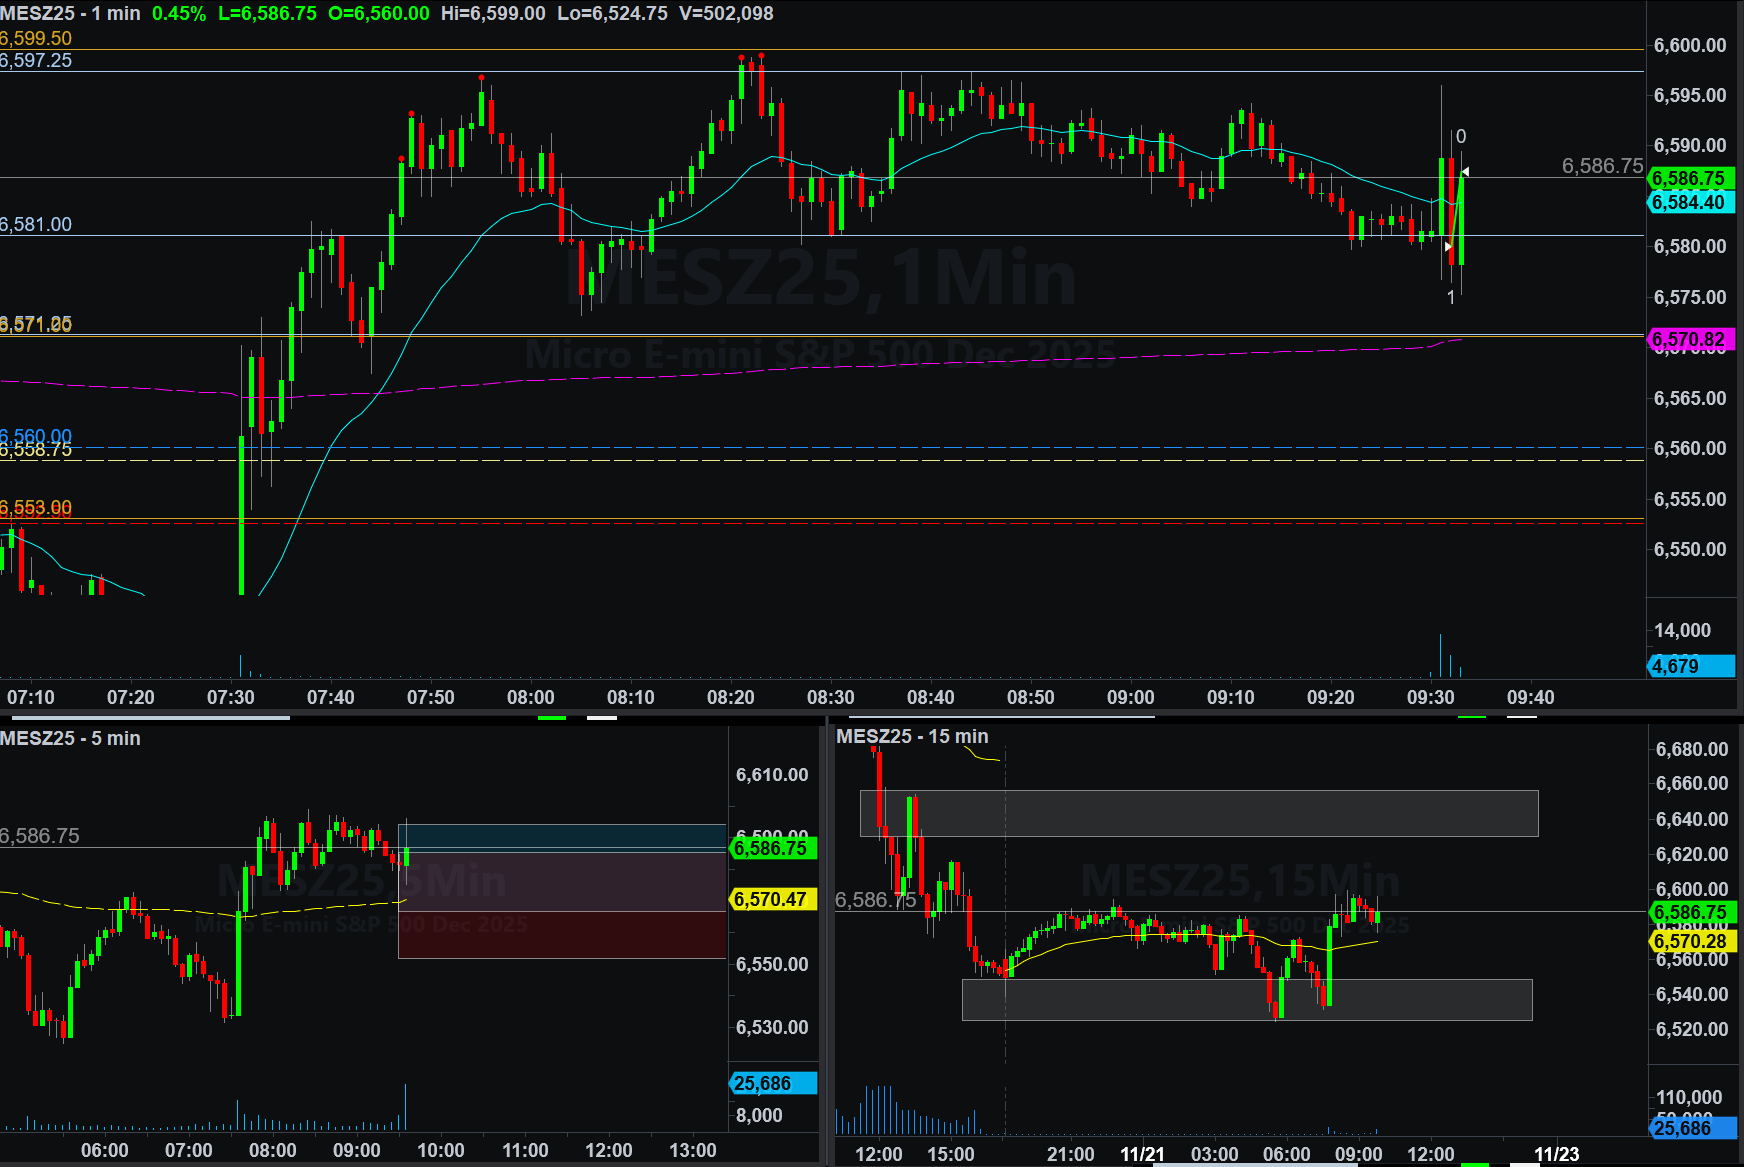Select the green 6,586.75 last price tag
The image size is (1744, 1167).
click(x=1689, y=178)
